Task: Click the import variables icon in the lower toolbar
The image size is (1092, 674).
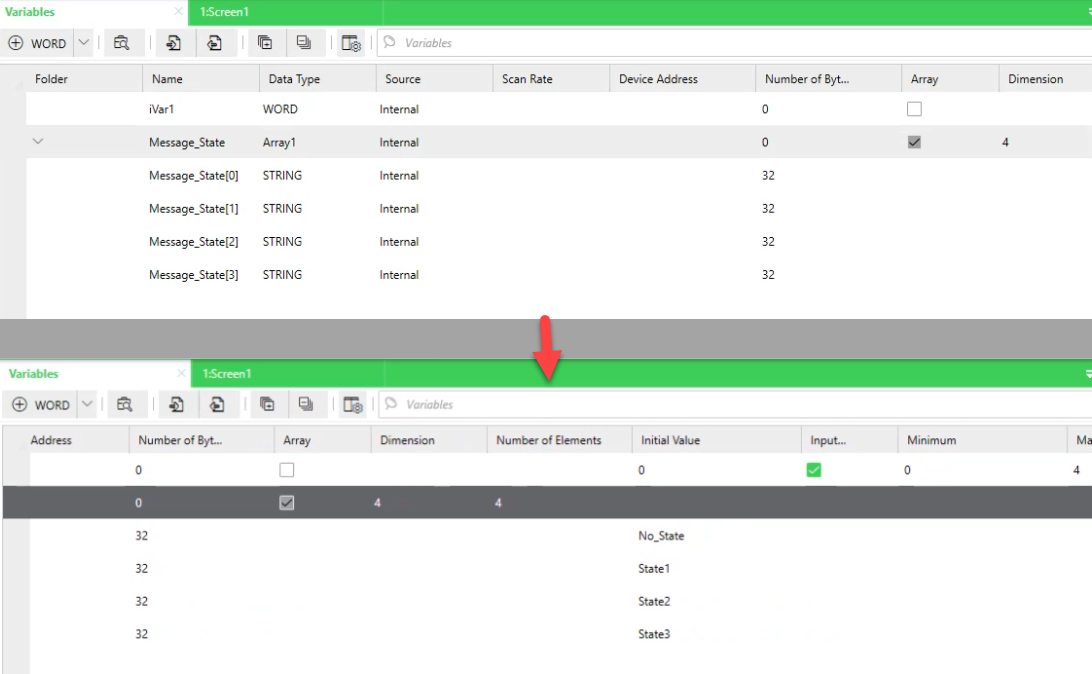Action: (176, 405)
